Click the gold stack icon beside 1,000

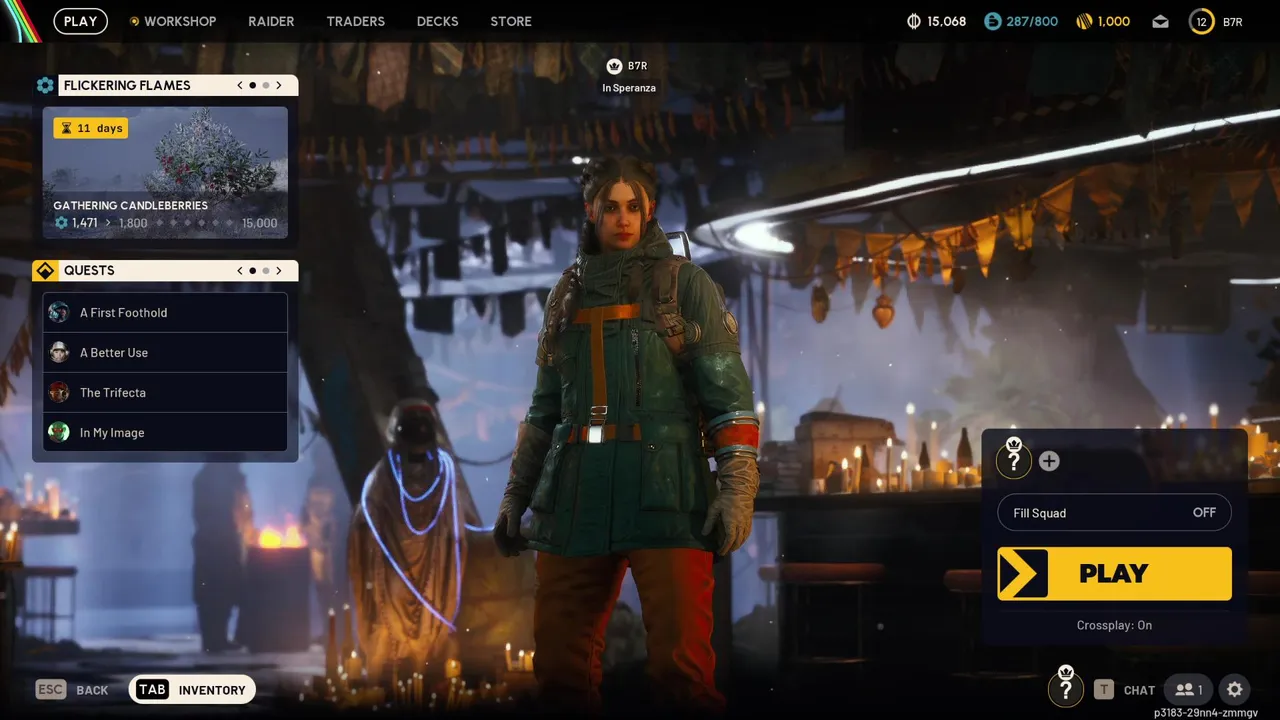tap(1084, 21)
